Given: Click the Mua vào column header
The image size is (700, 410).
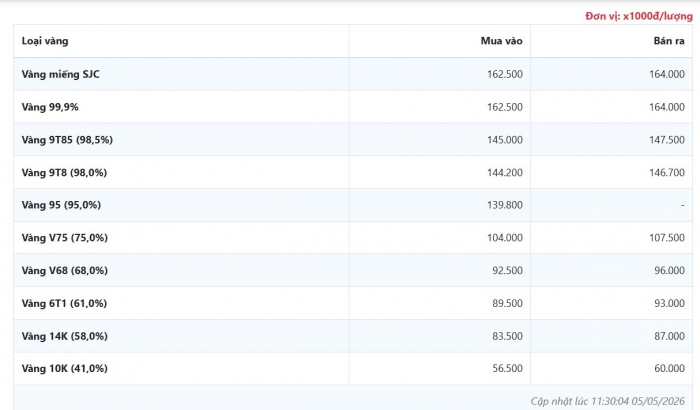Looking at the screenshot, I should (x=501, y=41).
